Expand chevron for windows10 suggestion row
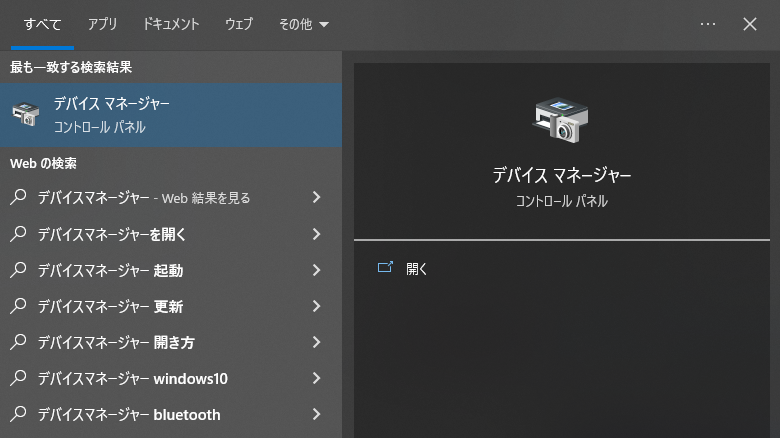This screenshot has height=438, width=780. coord(316,378)
